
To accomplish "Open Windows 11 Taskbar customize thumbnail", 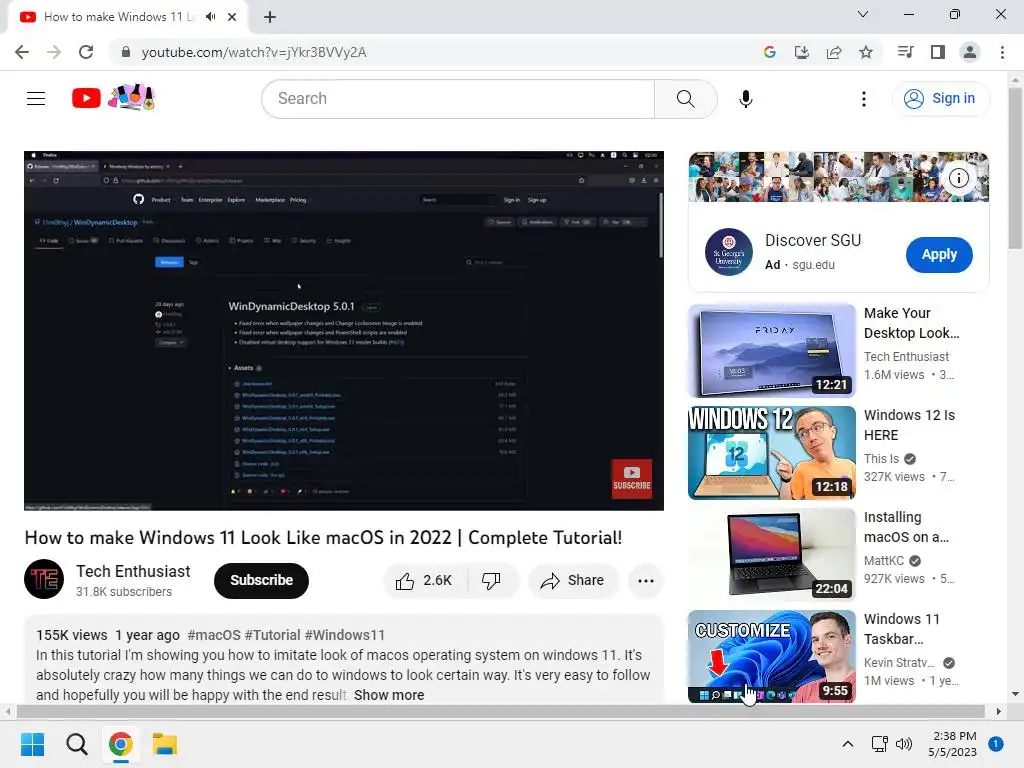I will [771, 656].
